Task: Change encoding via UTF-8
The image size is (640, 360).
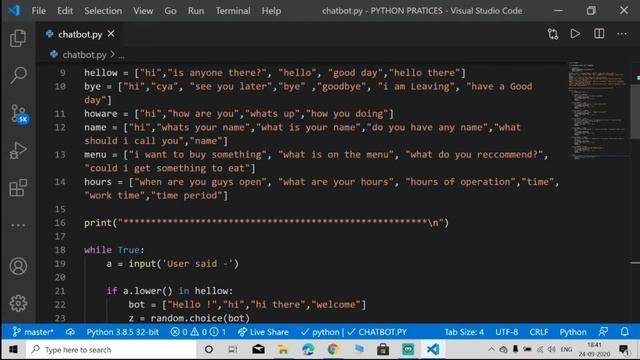Action: coord(507,332)
